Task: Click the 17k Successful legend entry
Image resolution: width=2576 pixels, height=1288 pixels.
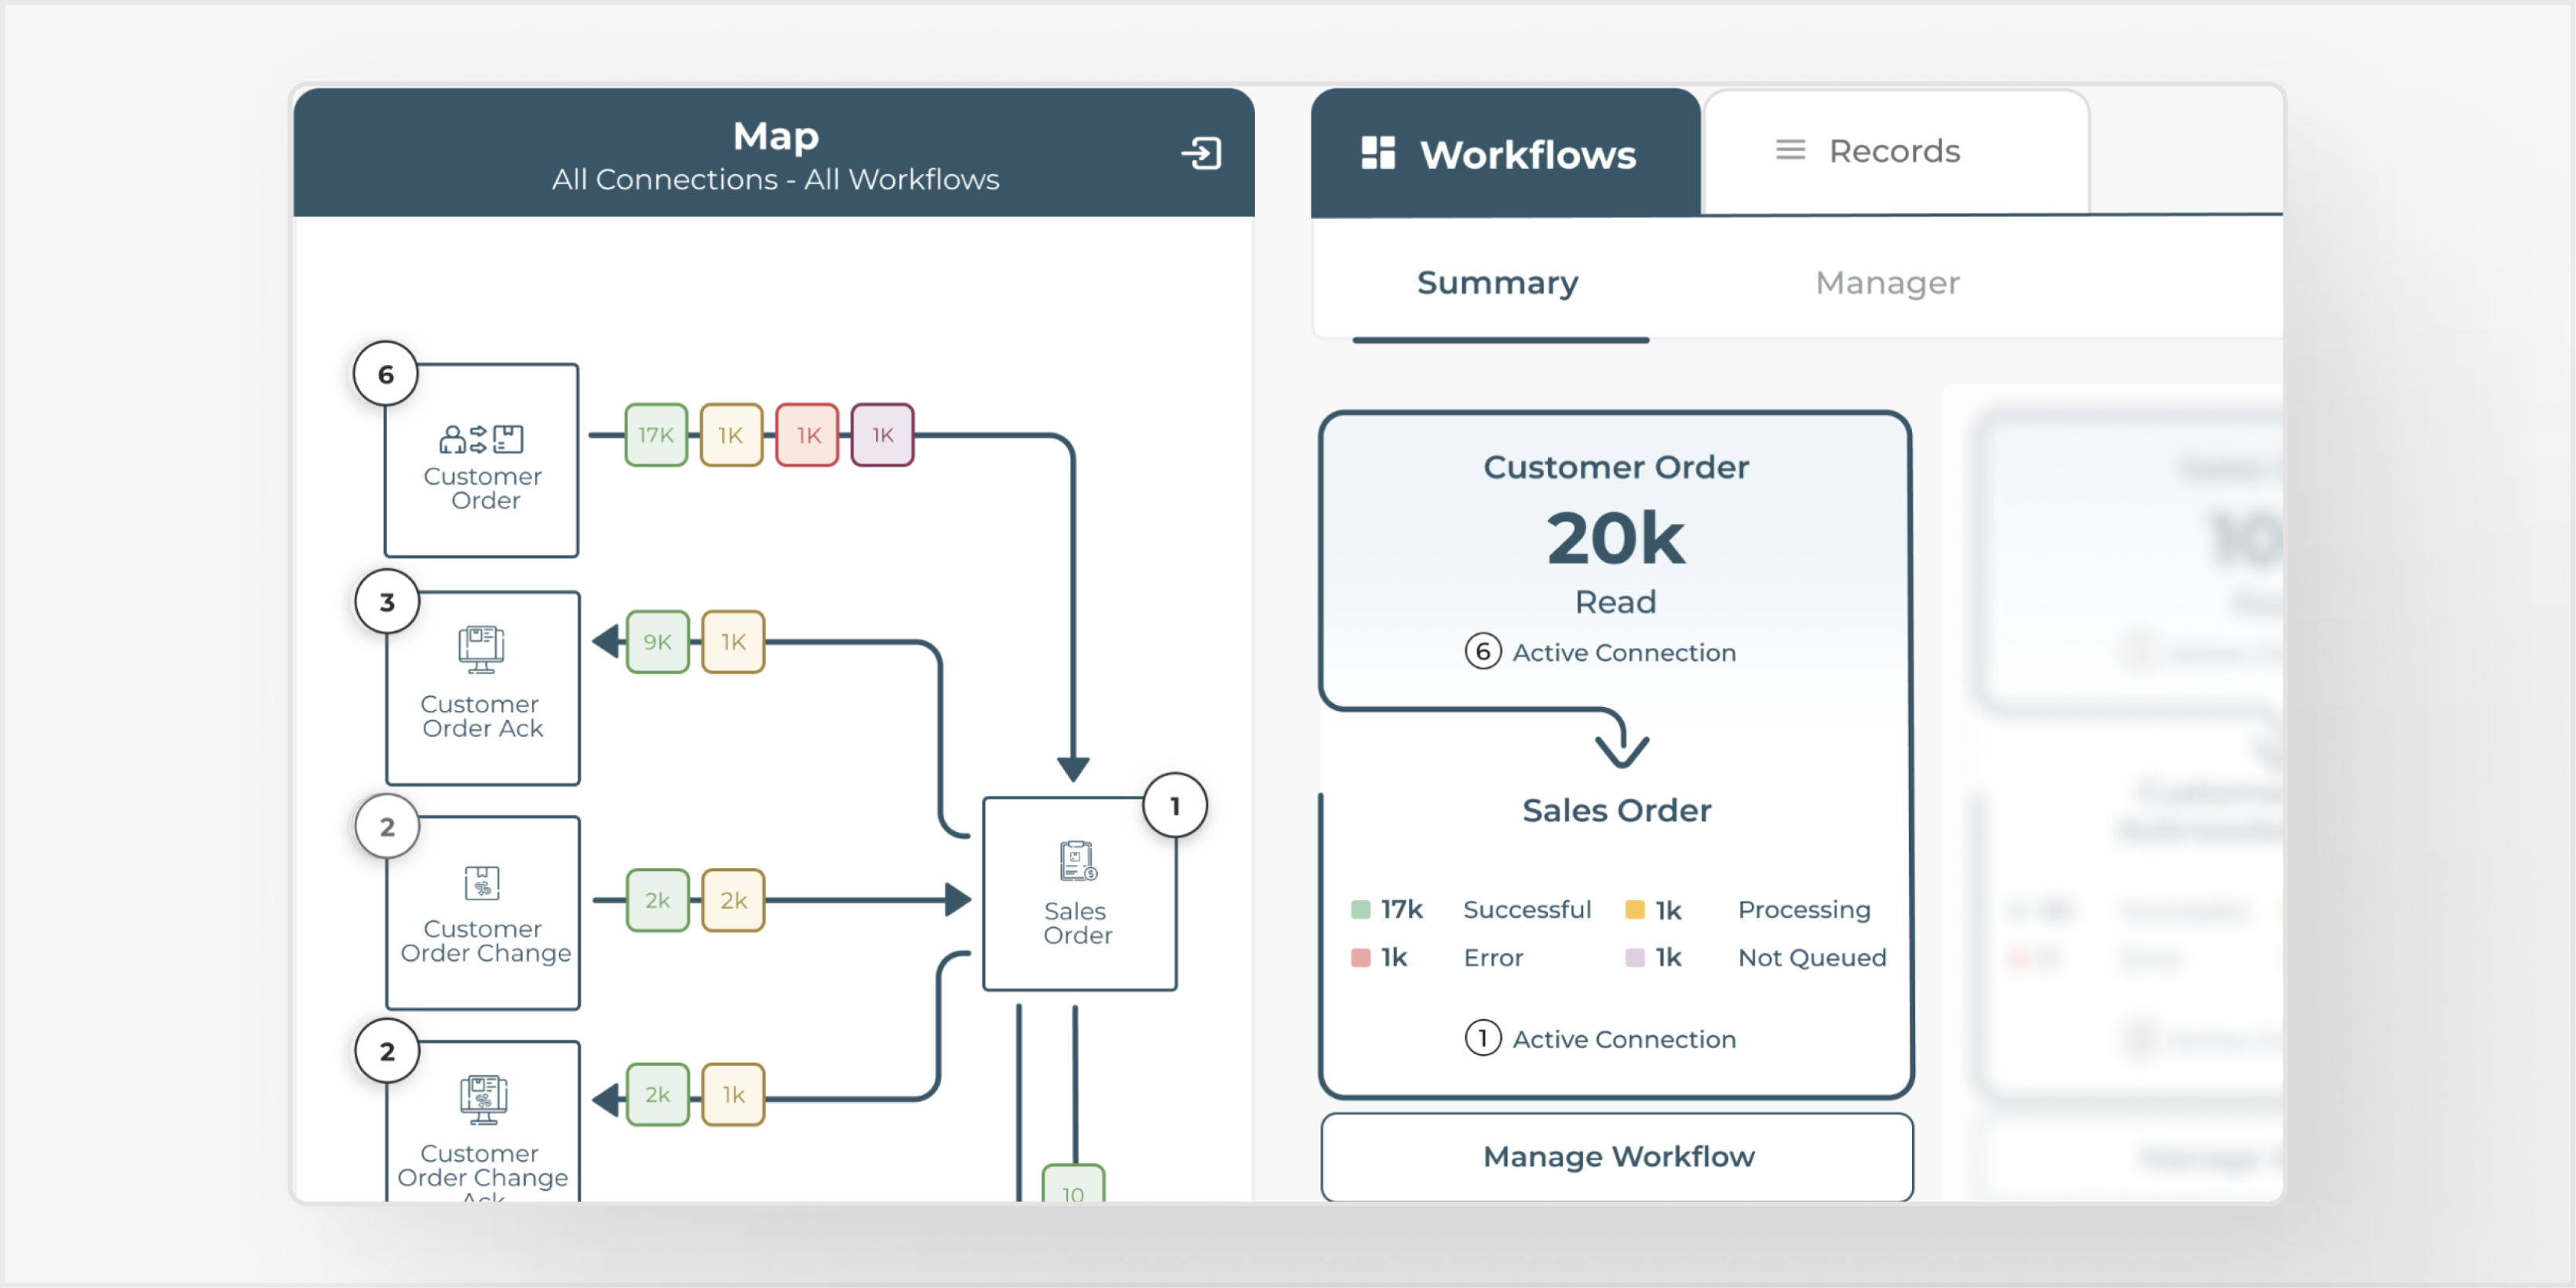Action: [x=1471, y=909]
